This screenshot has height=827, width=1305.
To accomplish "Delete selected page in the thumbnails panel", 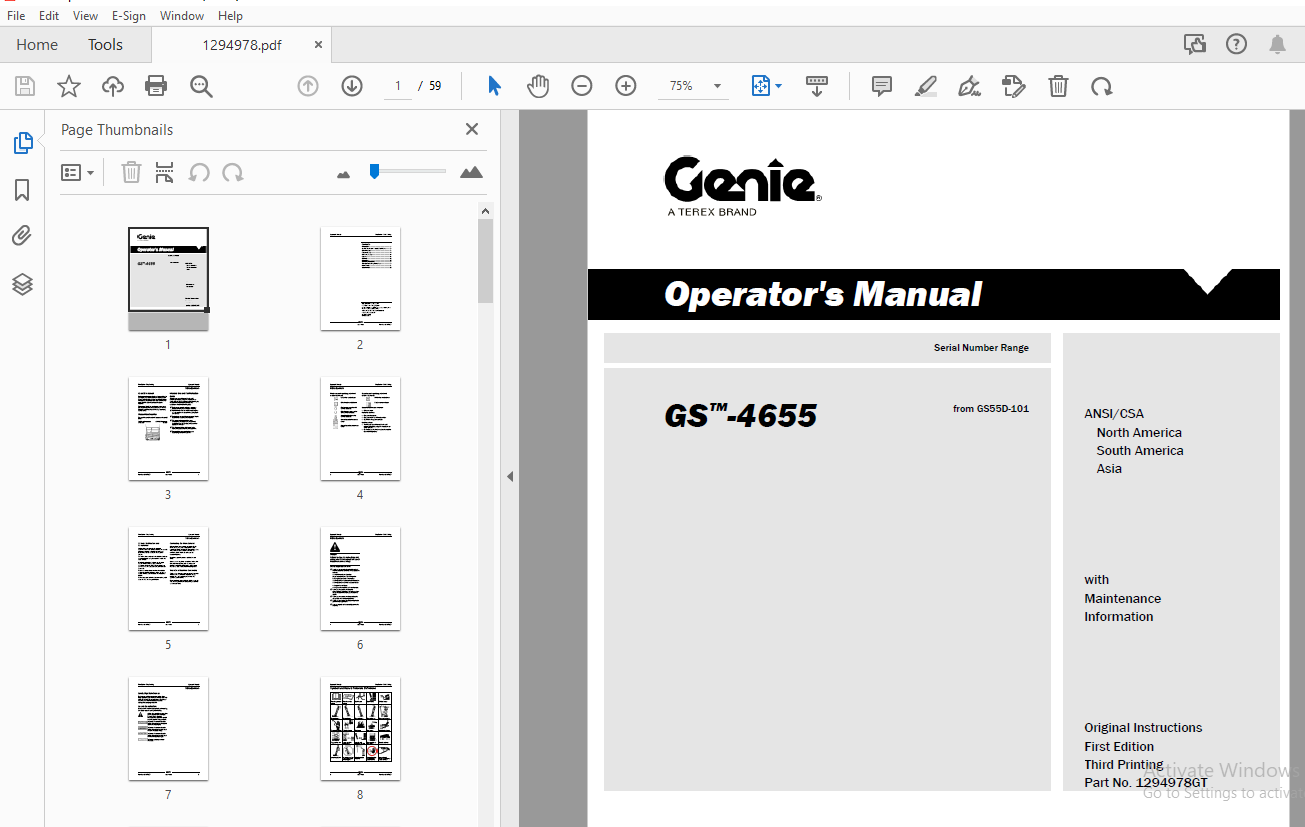I will [131, 172].
